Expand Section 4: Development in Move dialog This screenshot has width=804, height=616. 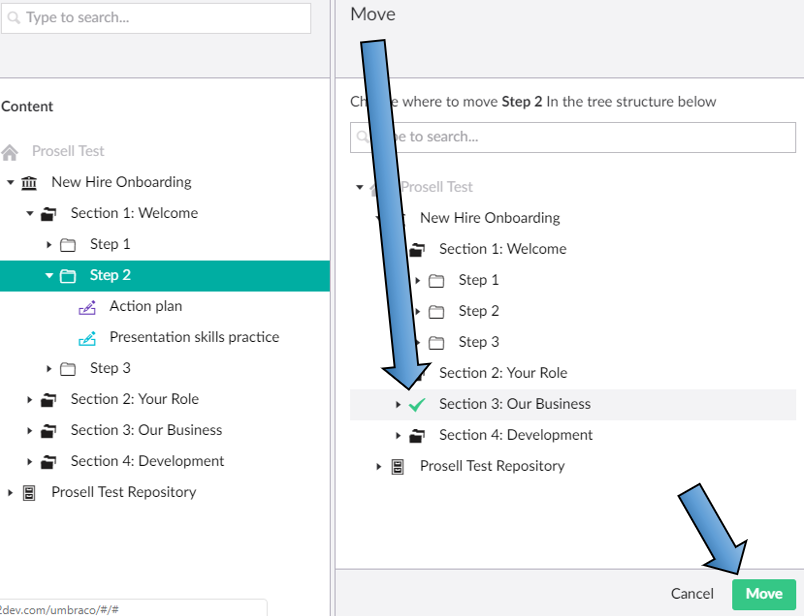[398, 436]
